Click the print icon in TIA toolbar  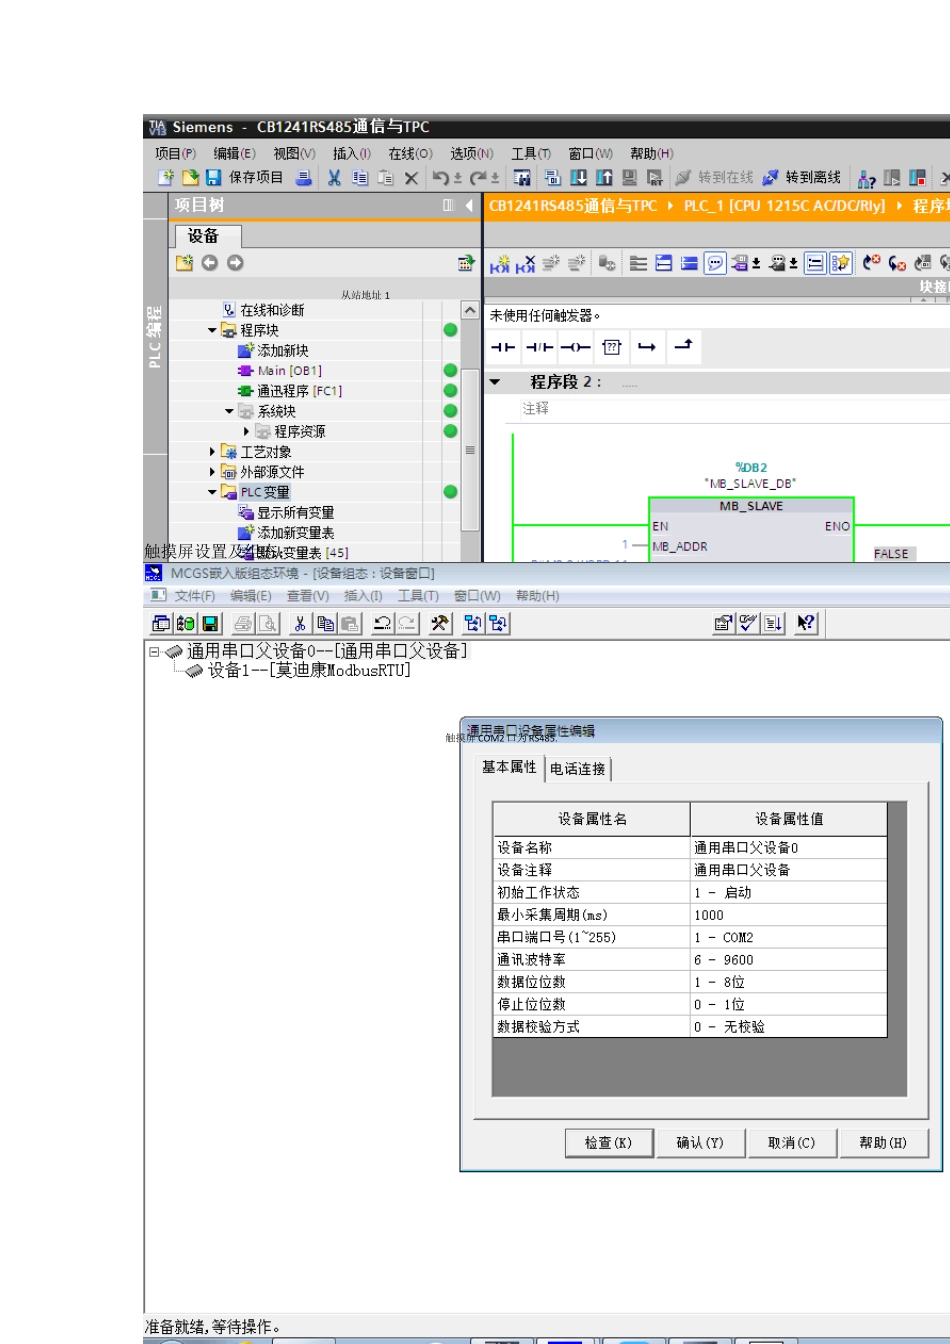click(x=304, y=178)
